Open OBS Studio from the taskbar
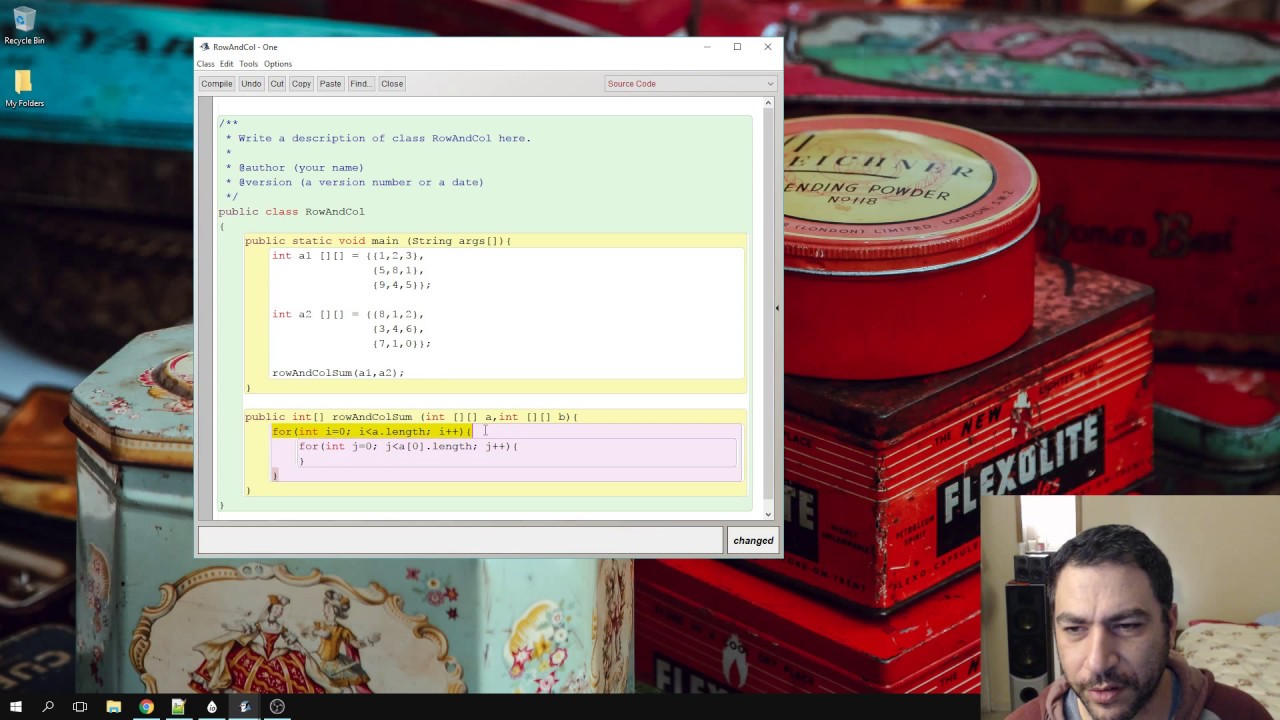The width and height of the screenshot is (1280, 720). (x=277, y=707)
